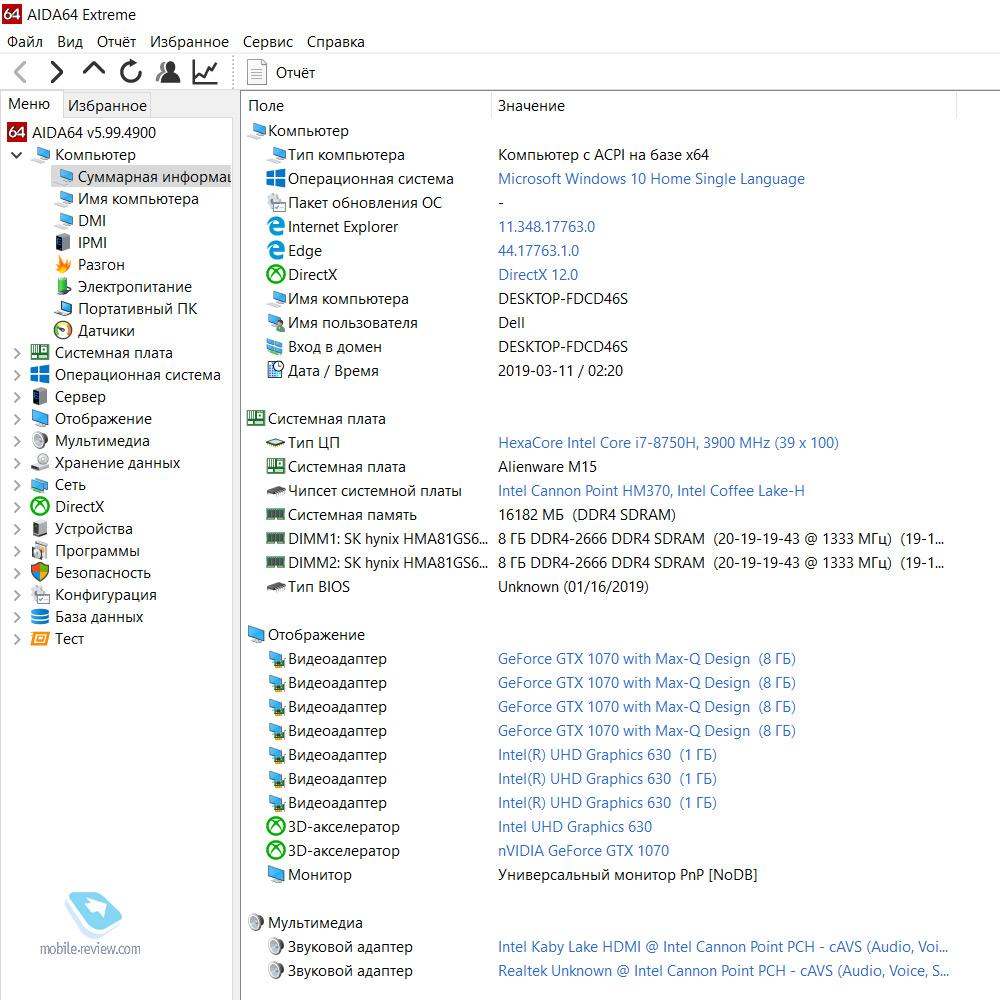1000x1000 pixels.
Task: Click the Refresh toolbar icon
Action: pos(131,71)
